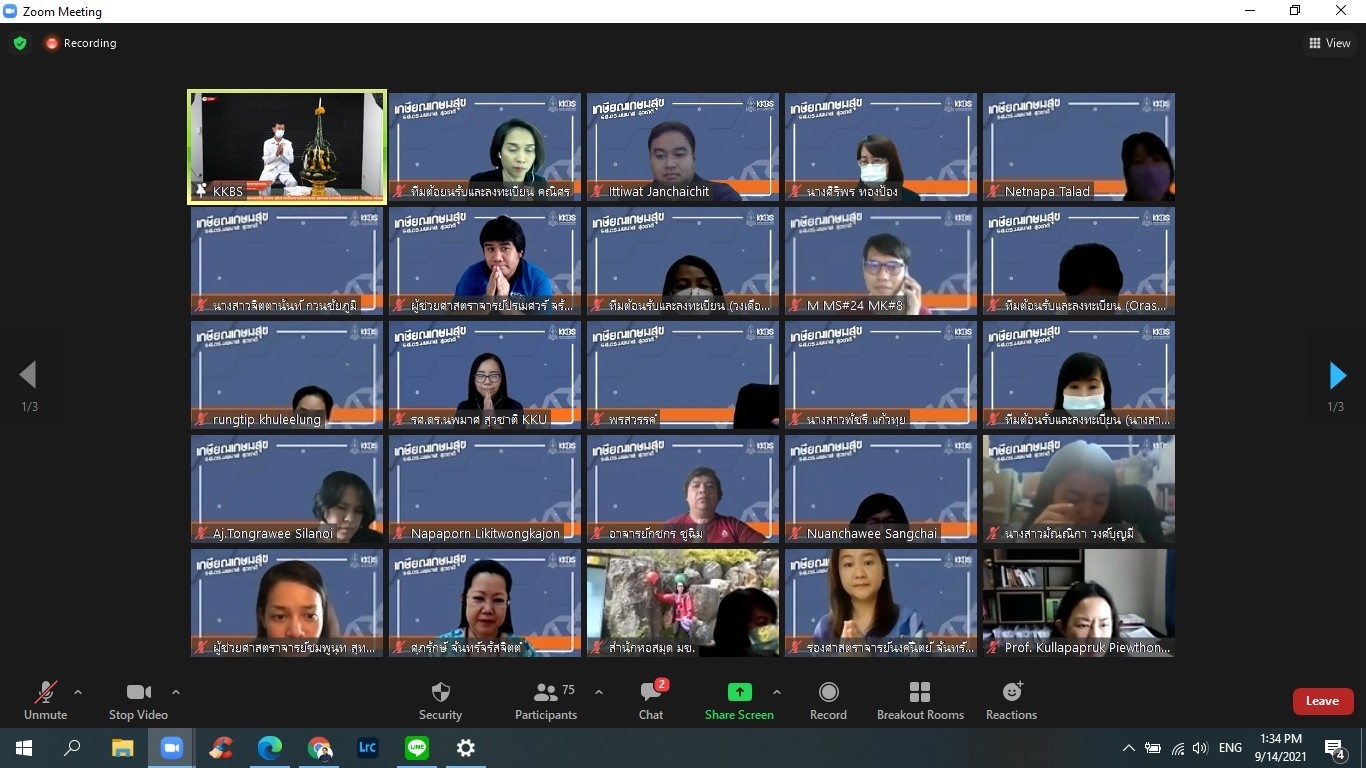
Task: Expand audio options arrow beside Unmute
Action: (x=78, y=692)
